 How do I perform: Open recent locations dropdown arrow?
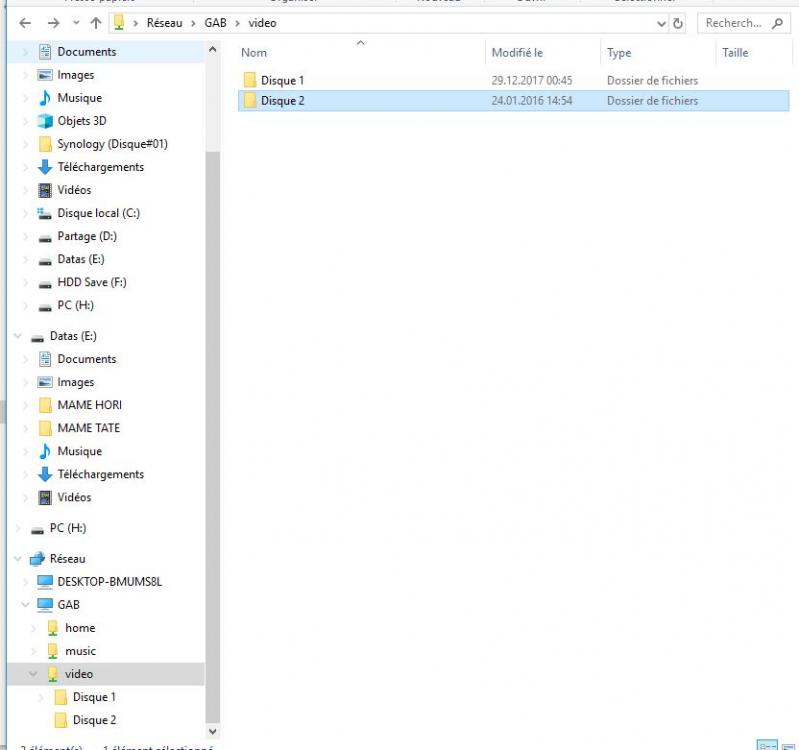pos(76,23)
